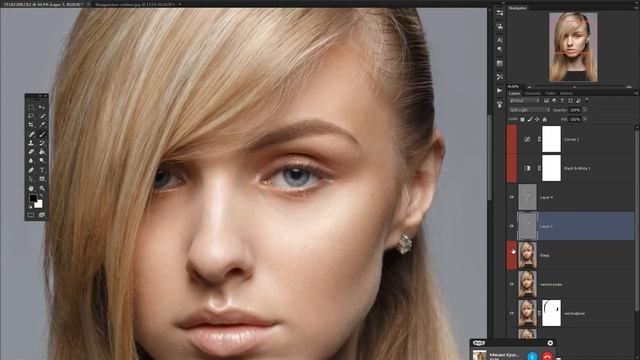Select the Dodge tool
This screenshot has height=360, width=640.
pyautogui.click(x=42, y=161)
